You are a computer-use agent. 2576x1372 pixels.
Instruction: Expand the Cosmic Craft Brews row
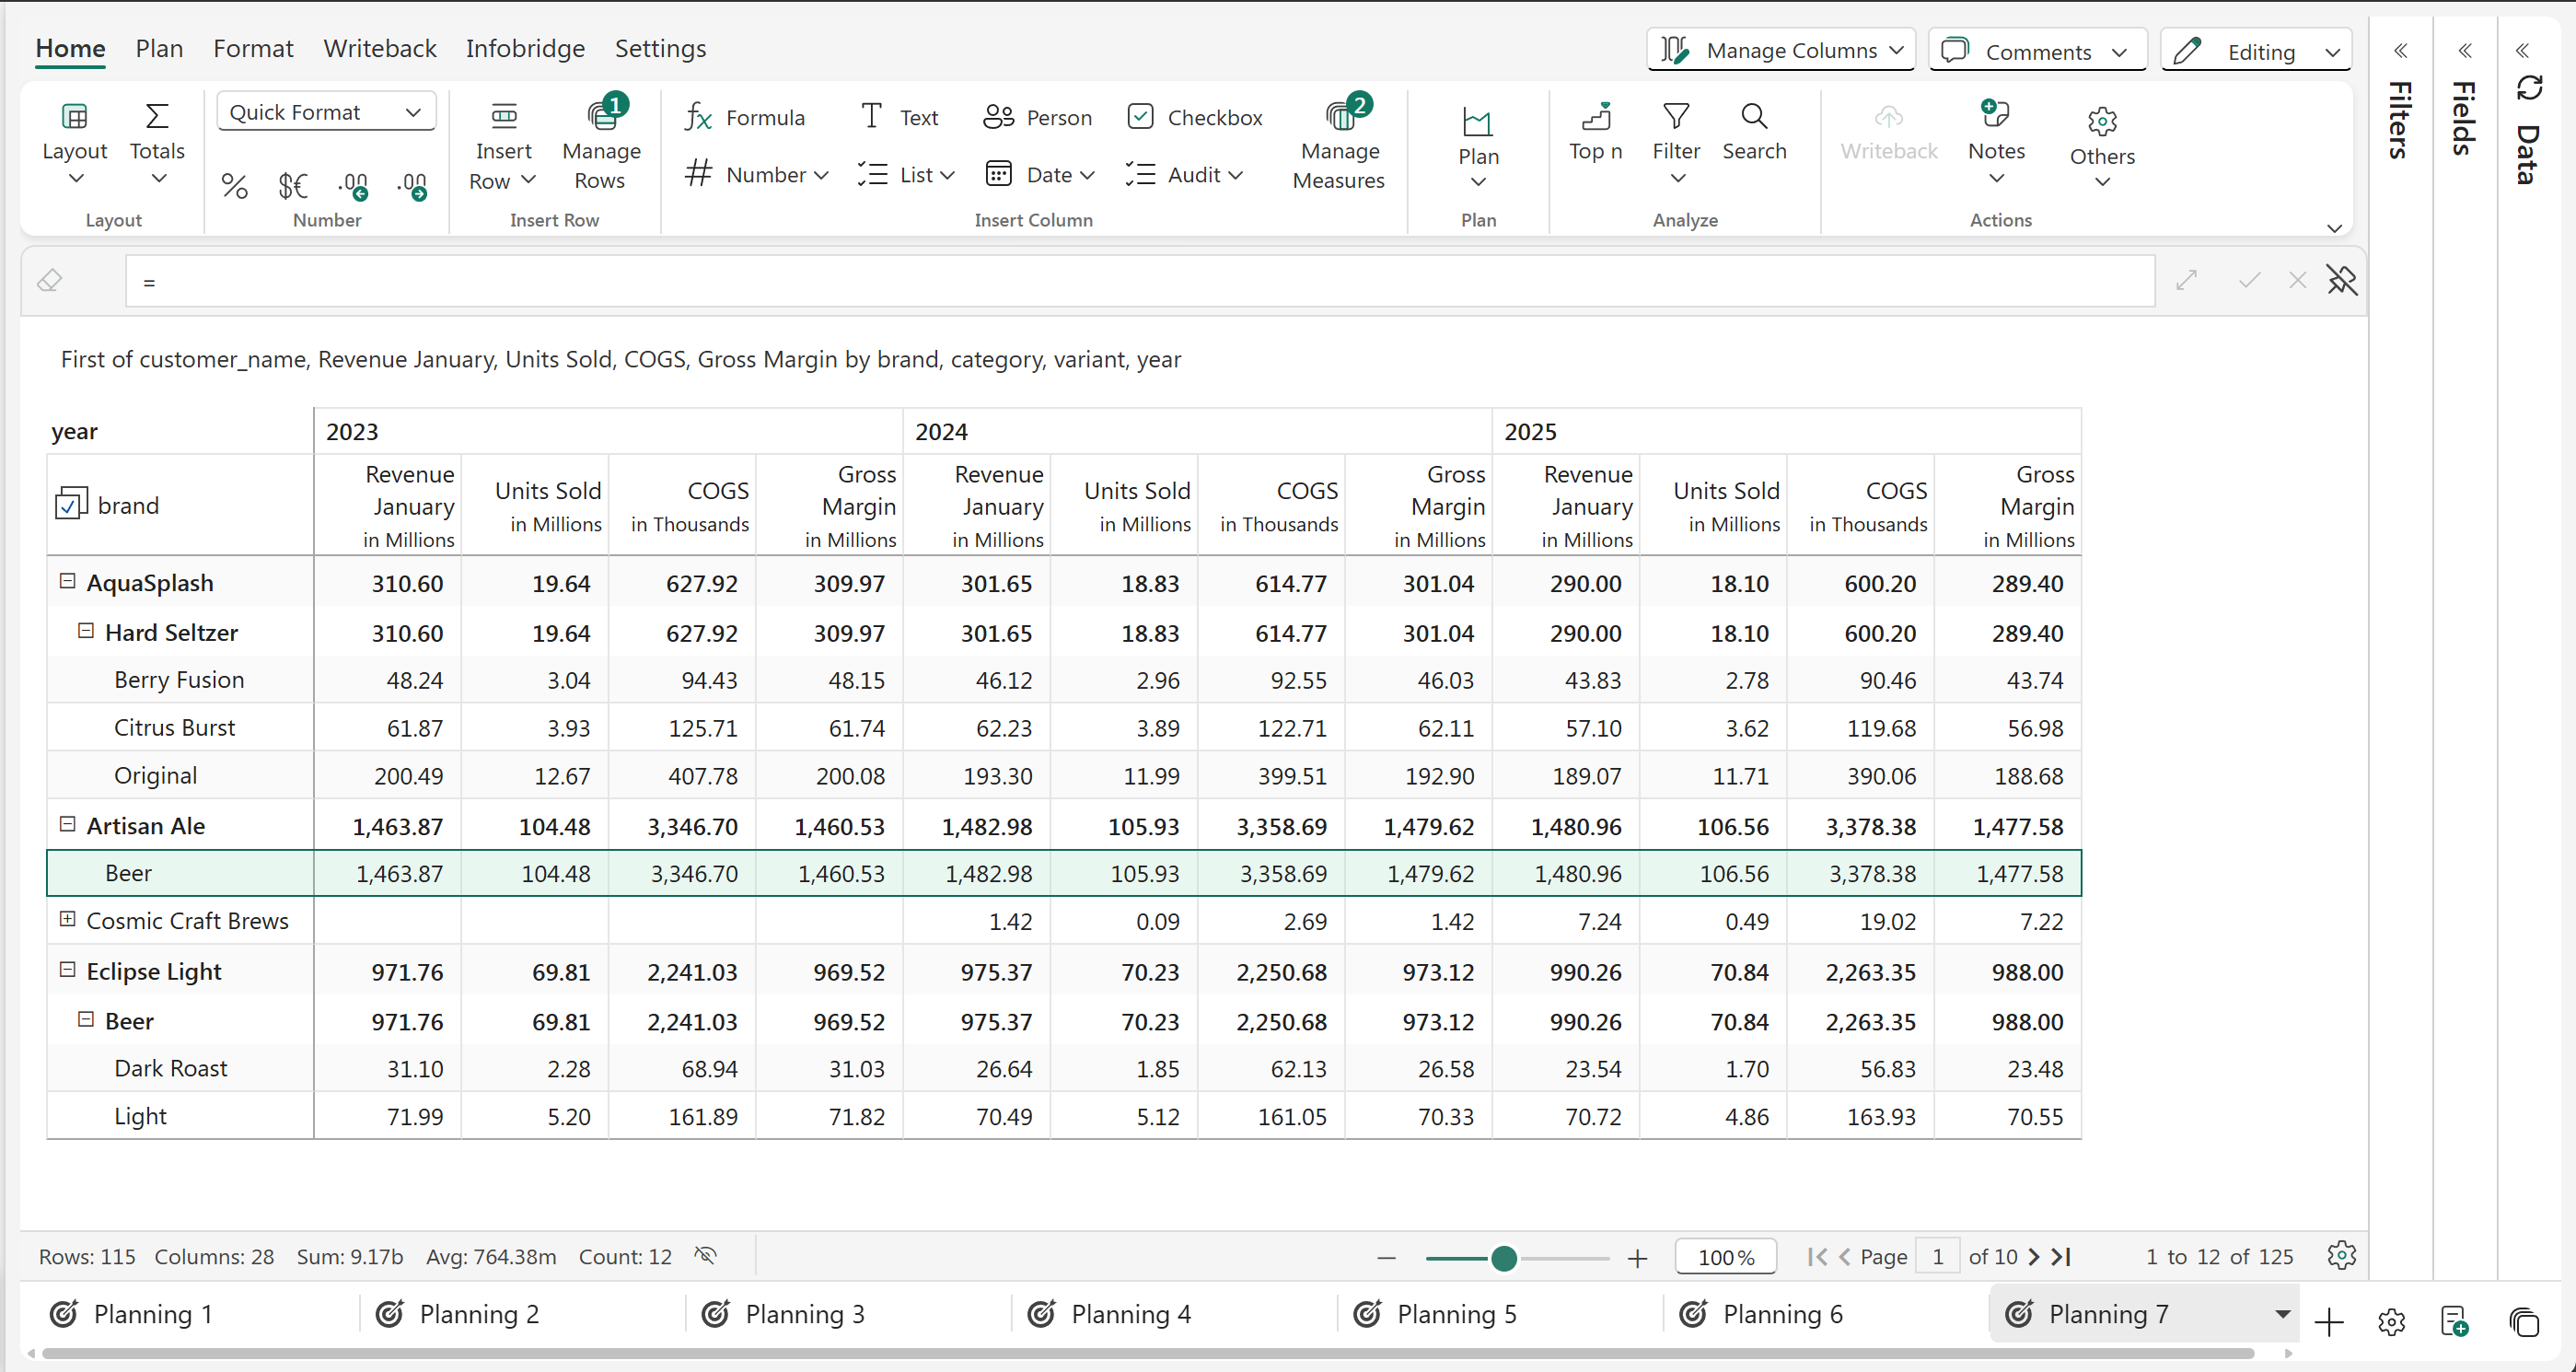[x=67, y=919]
